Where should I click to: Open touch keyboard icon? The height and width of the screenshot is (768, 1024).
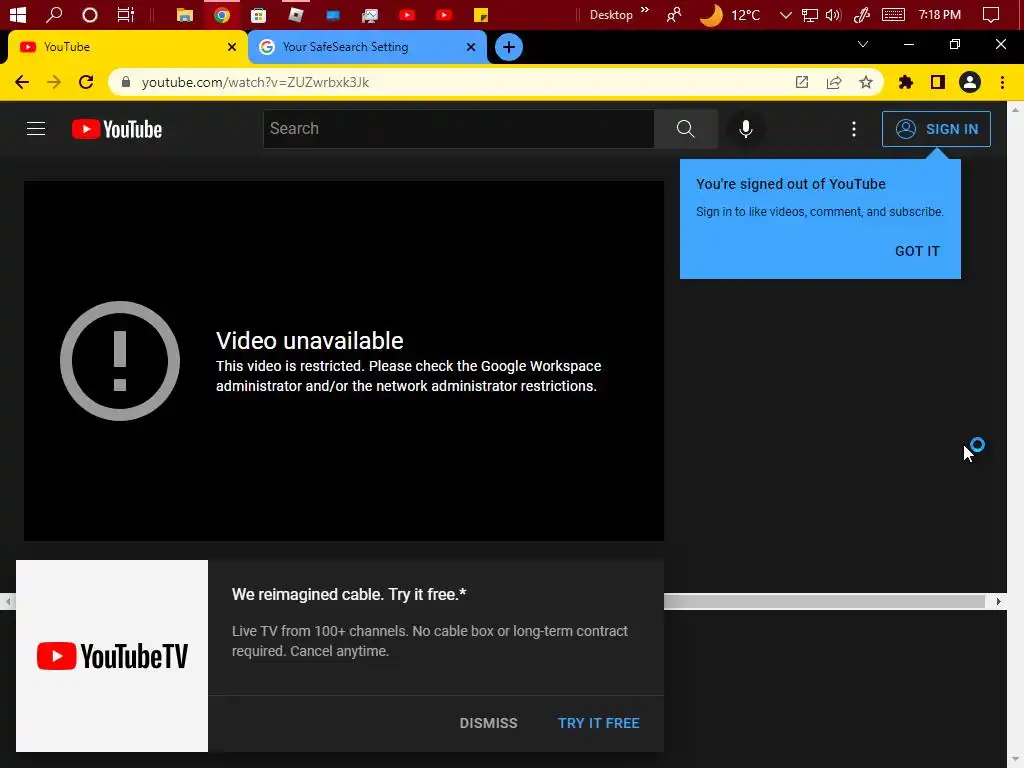pos(893,14)
